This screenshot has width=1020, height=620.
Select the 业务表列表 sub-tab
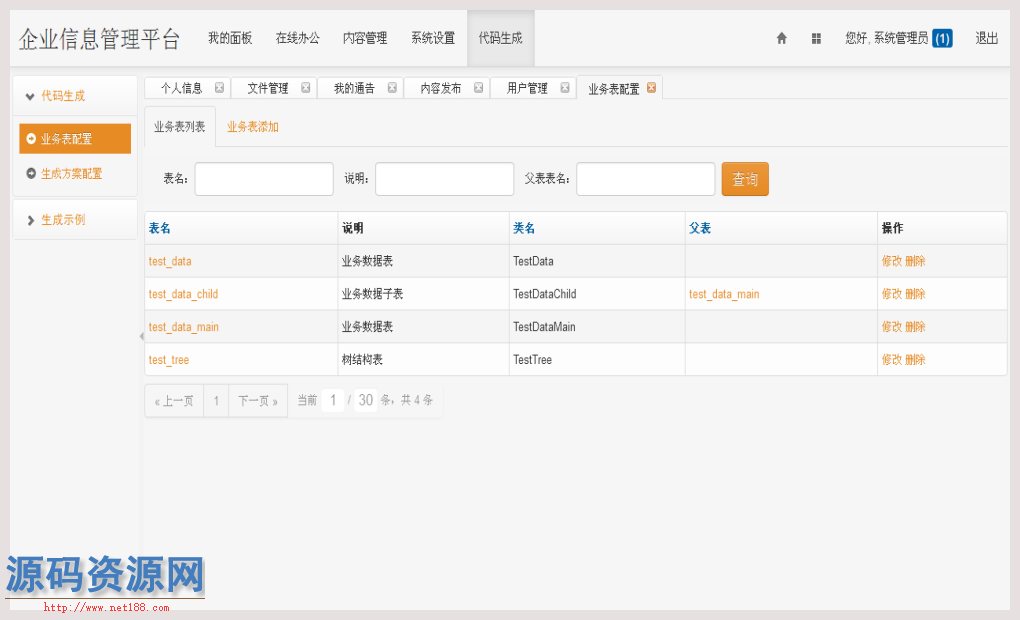(x=180, y=127)
